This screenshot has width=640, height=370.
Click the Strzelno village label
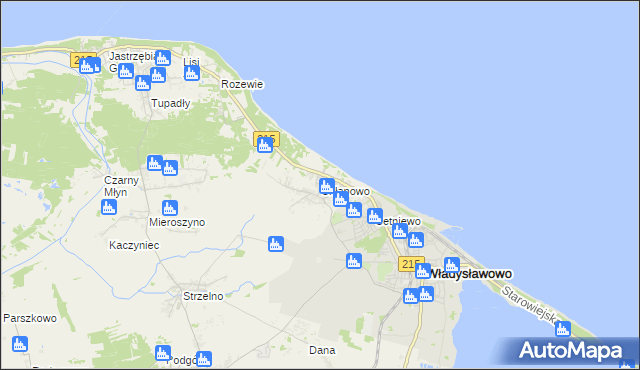tap(203, 296)
